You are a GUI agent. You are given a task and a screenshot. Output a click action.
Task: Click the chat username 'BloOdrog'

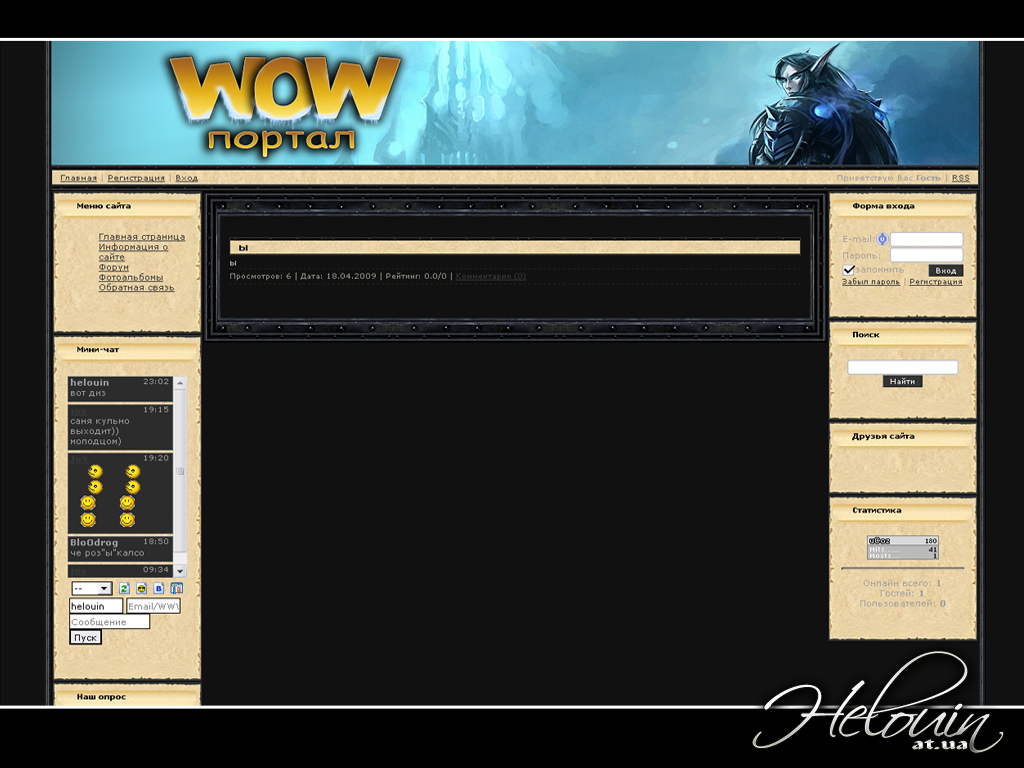coord(94,543)
